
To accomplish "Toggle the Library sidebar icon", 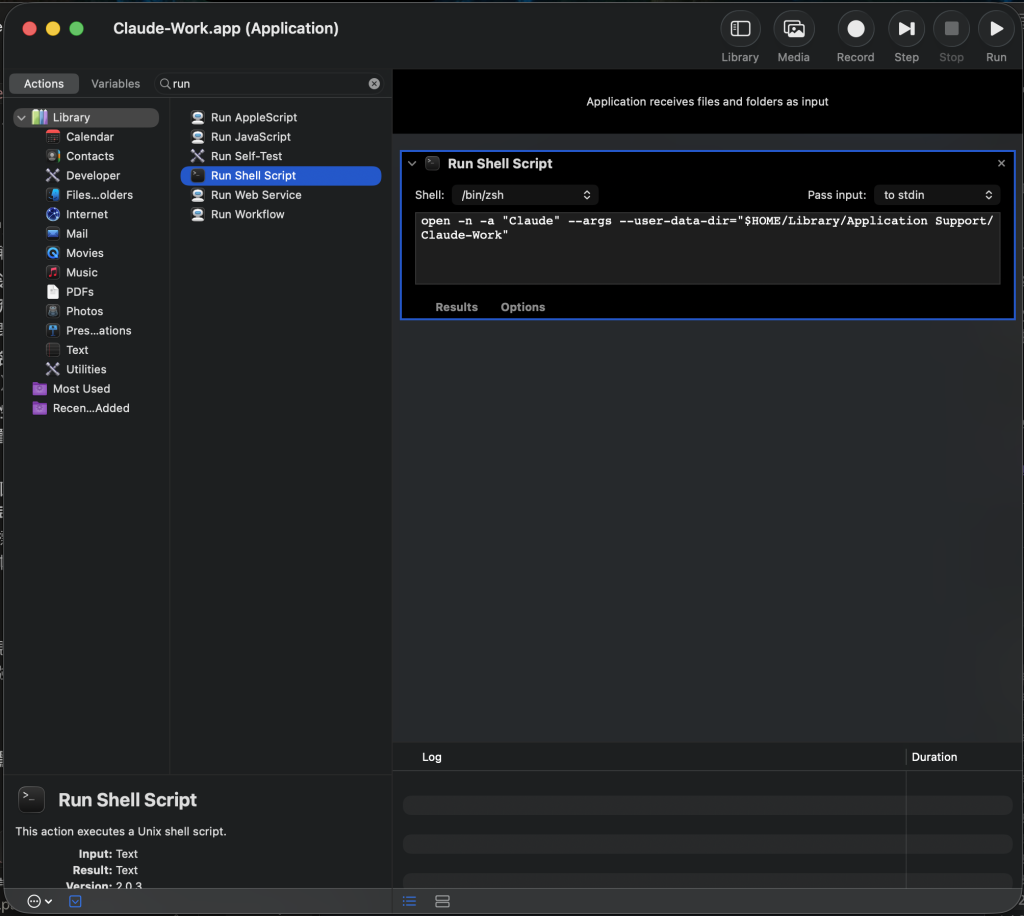I will pos(740,29).
